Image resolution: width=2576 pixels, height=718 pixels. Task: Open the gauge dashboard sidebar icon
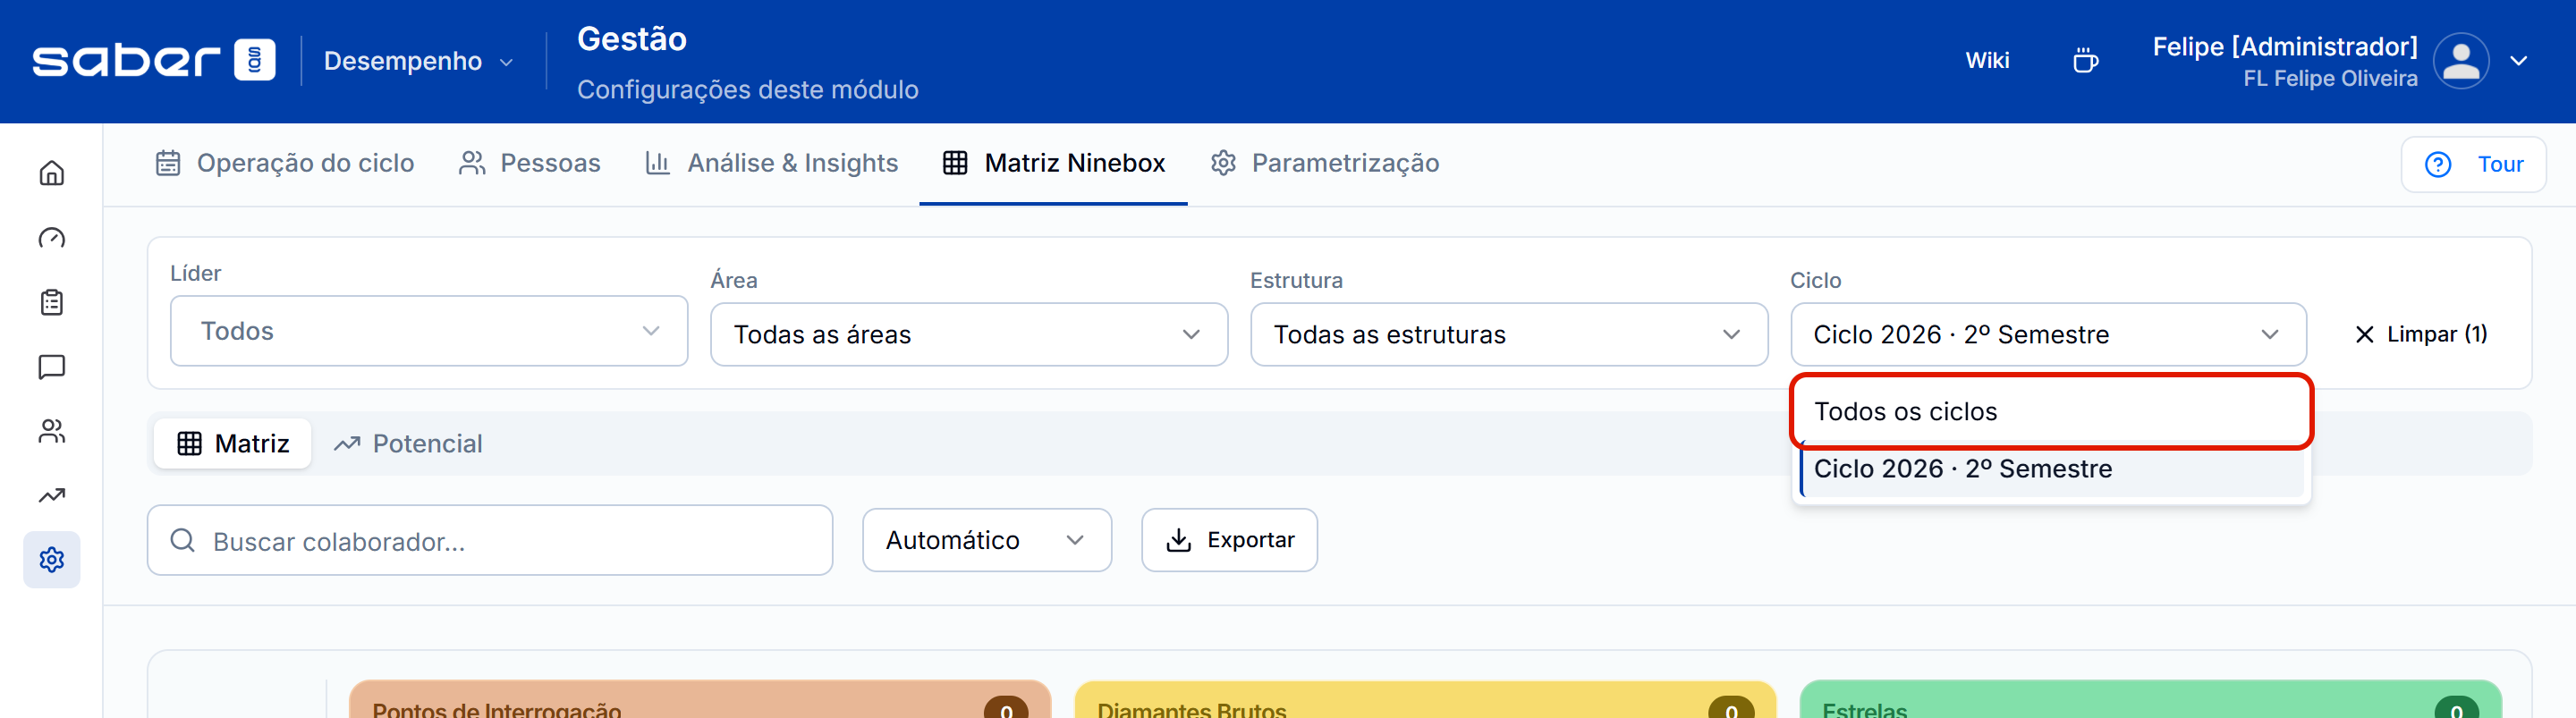pos(52,238)
